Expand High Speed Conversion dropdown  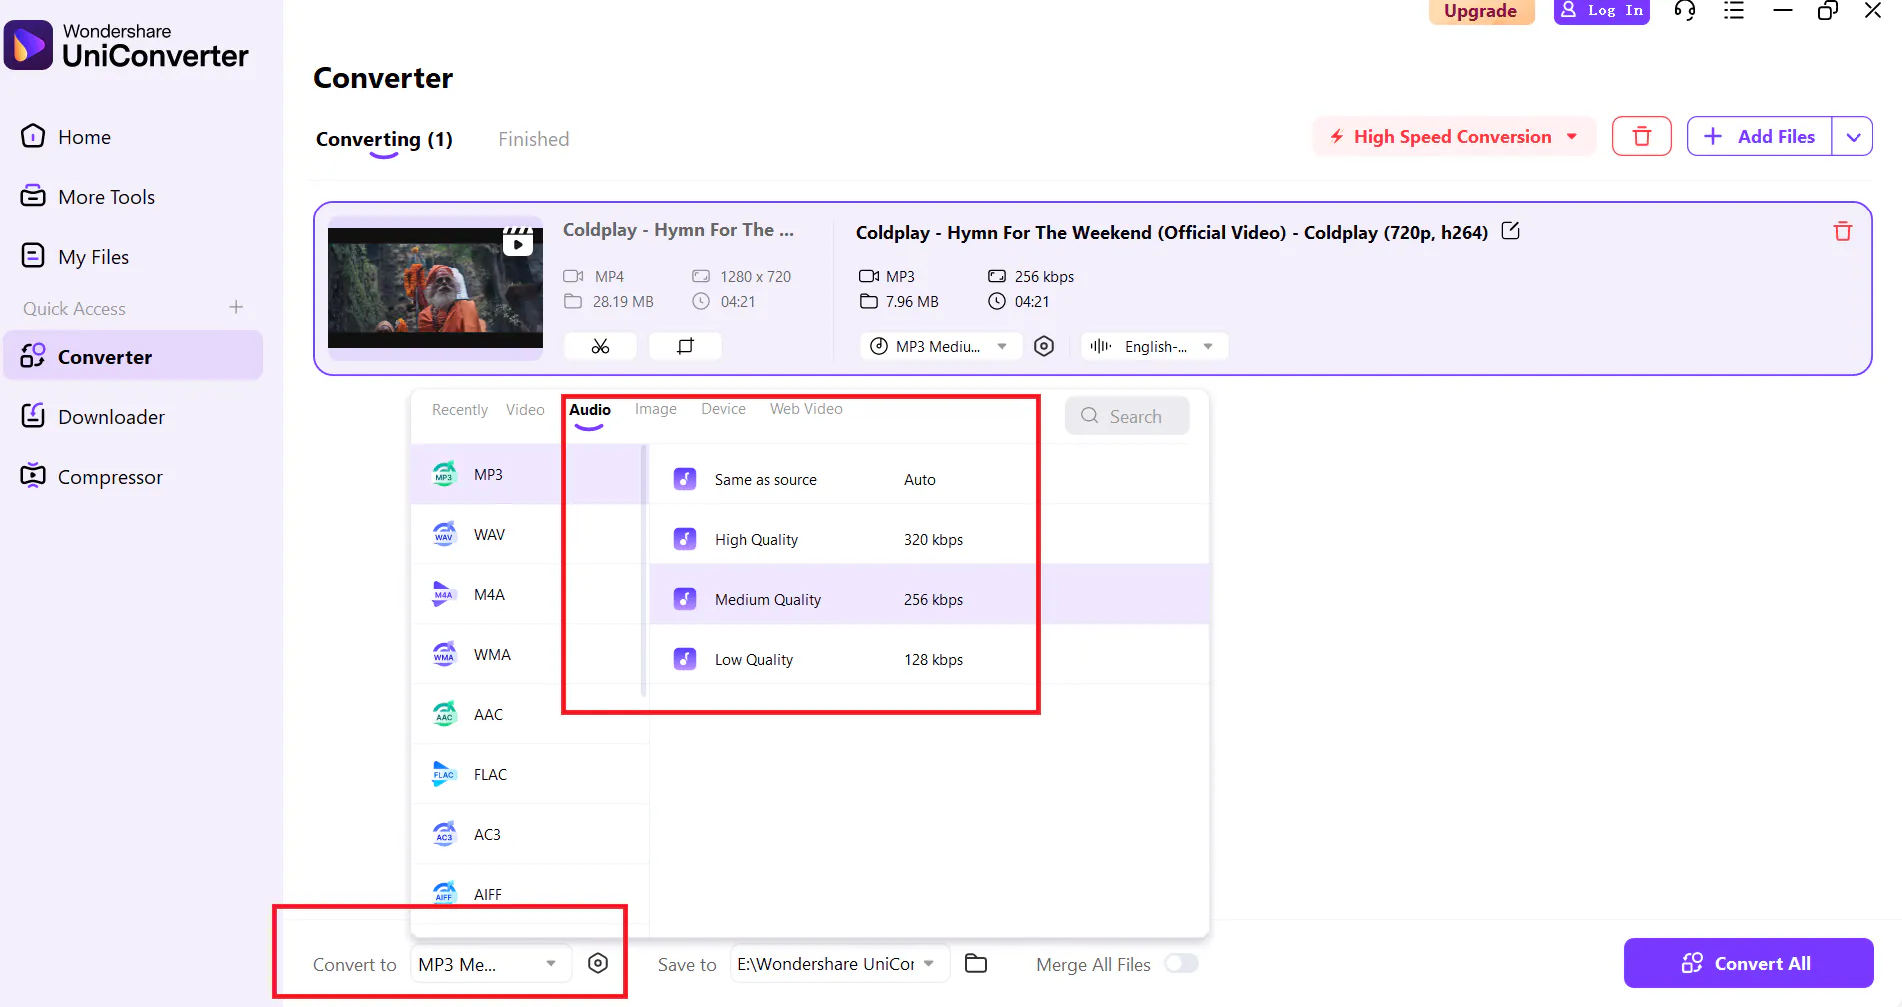click(x=1572, y=137)
